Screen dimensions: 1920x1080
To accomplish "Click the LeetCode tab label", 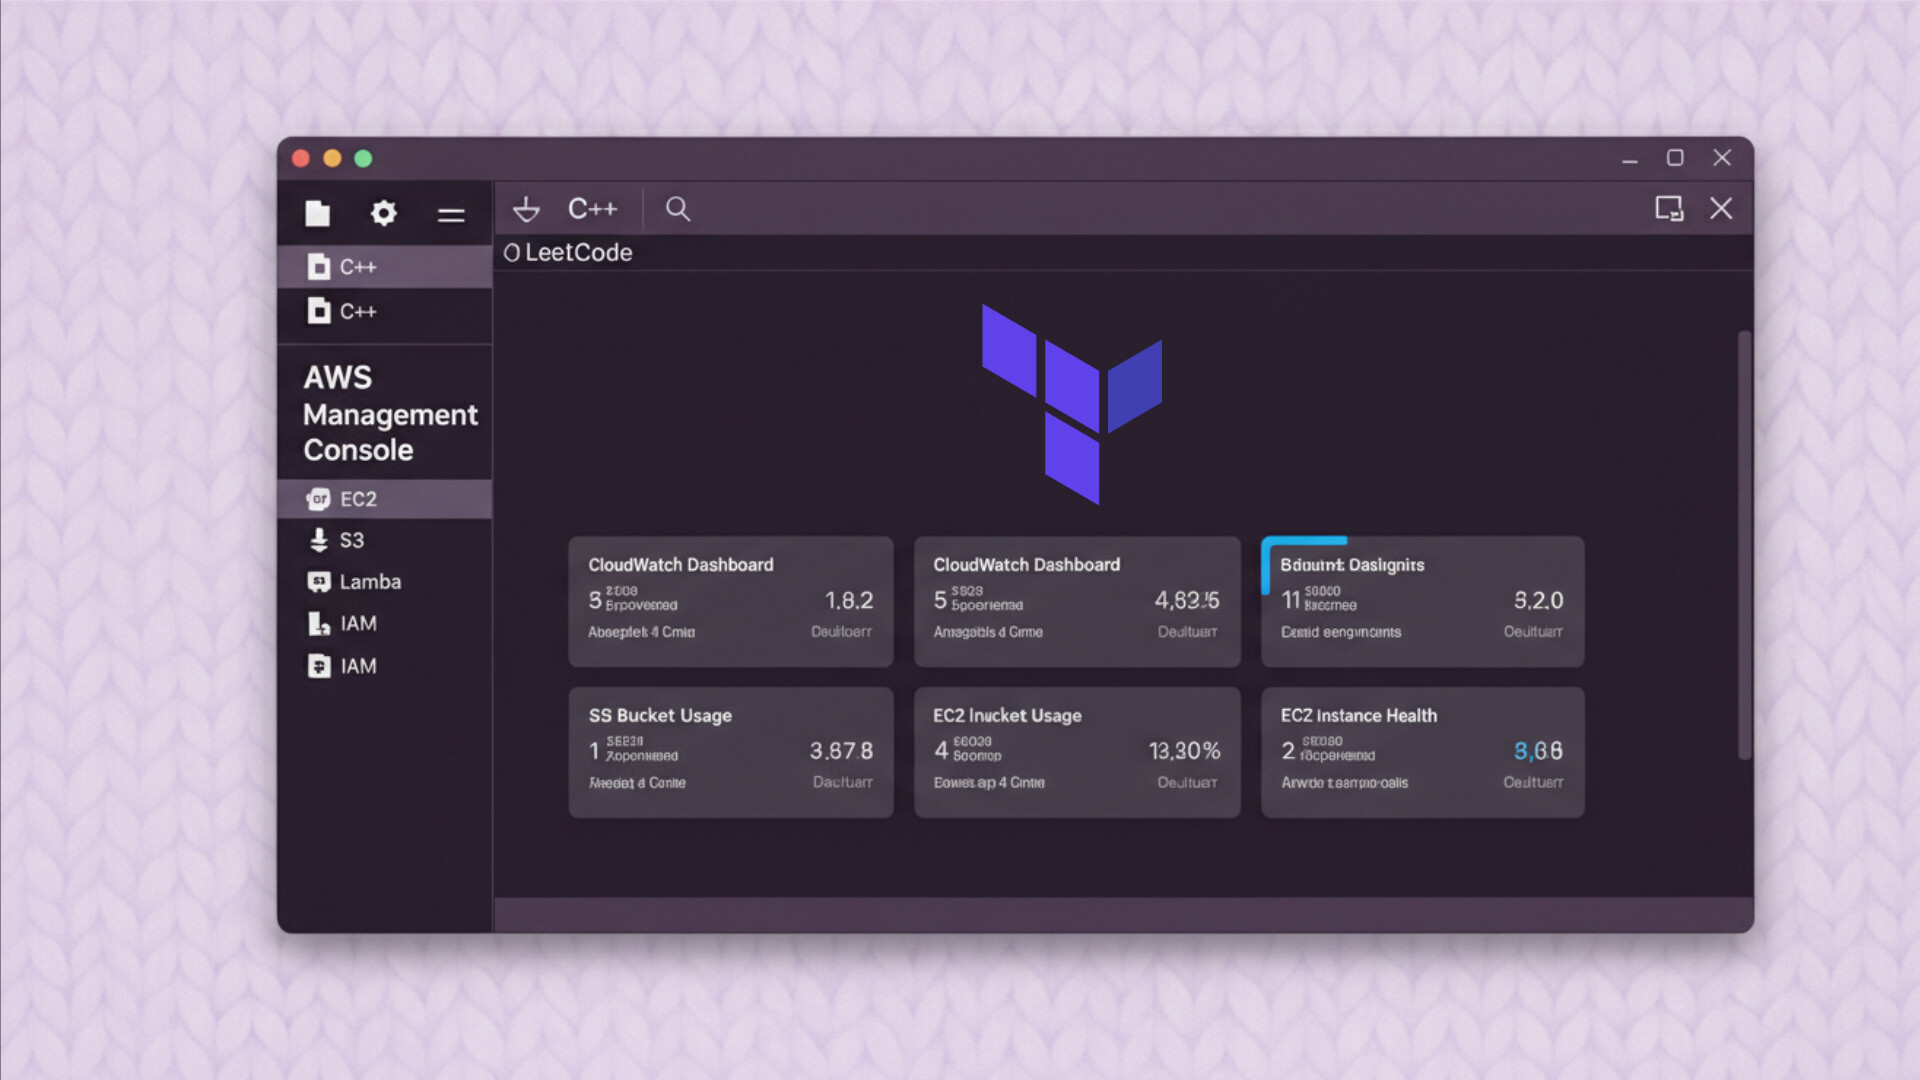I will tap(578, 253).
